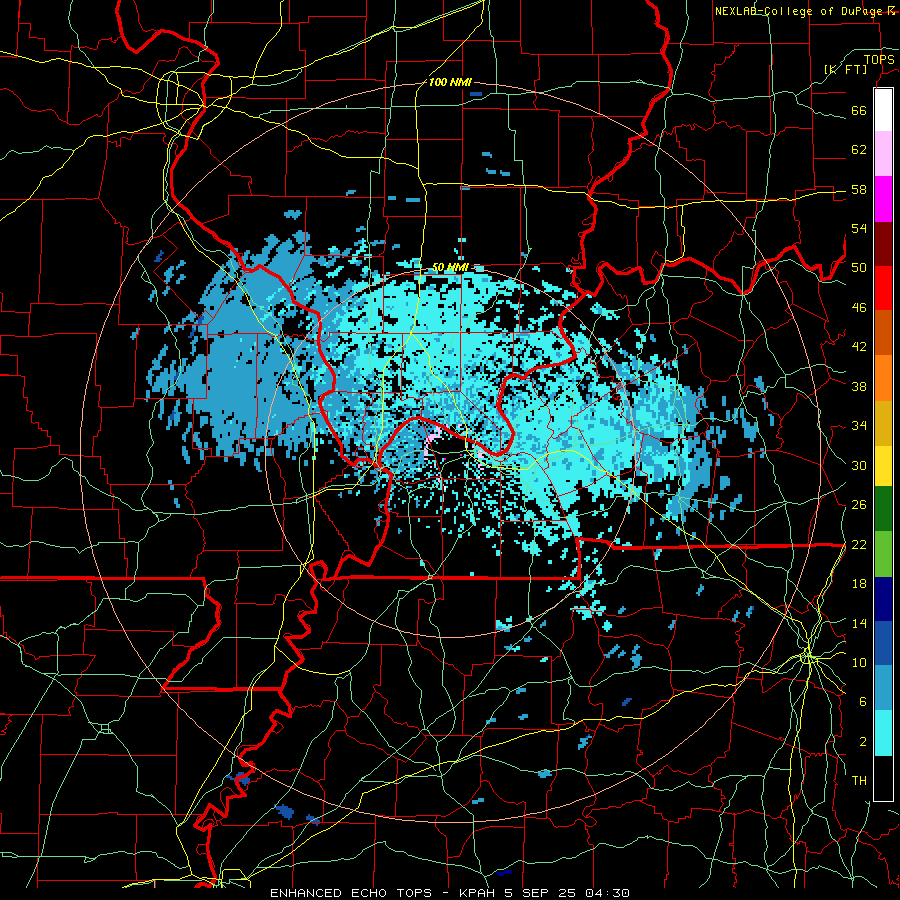Image resolution: width=900 pixels, height=900 pixels.
Task: Click the legend value 38
Action: tap(859, 386)
